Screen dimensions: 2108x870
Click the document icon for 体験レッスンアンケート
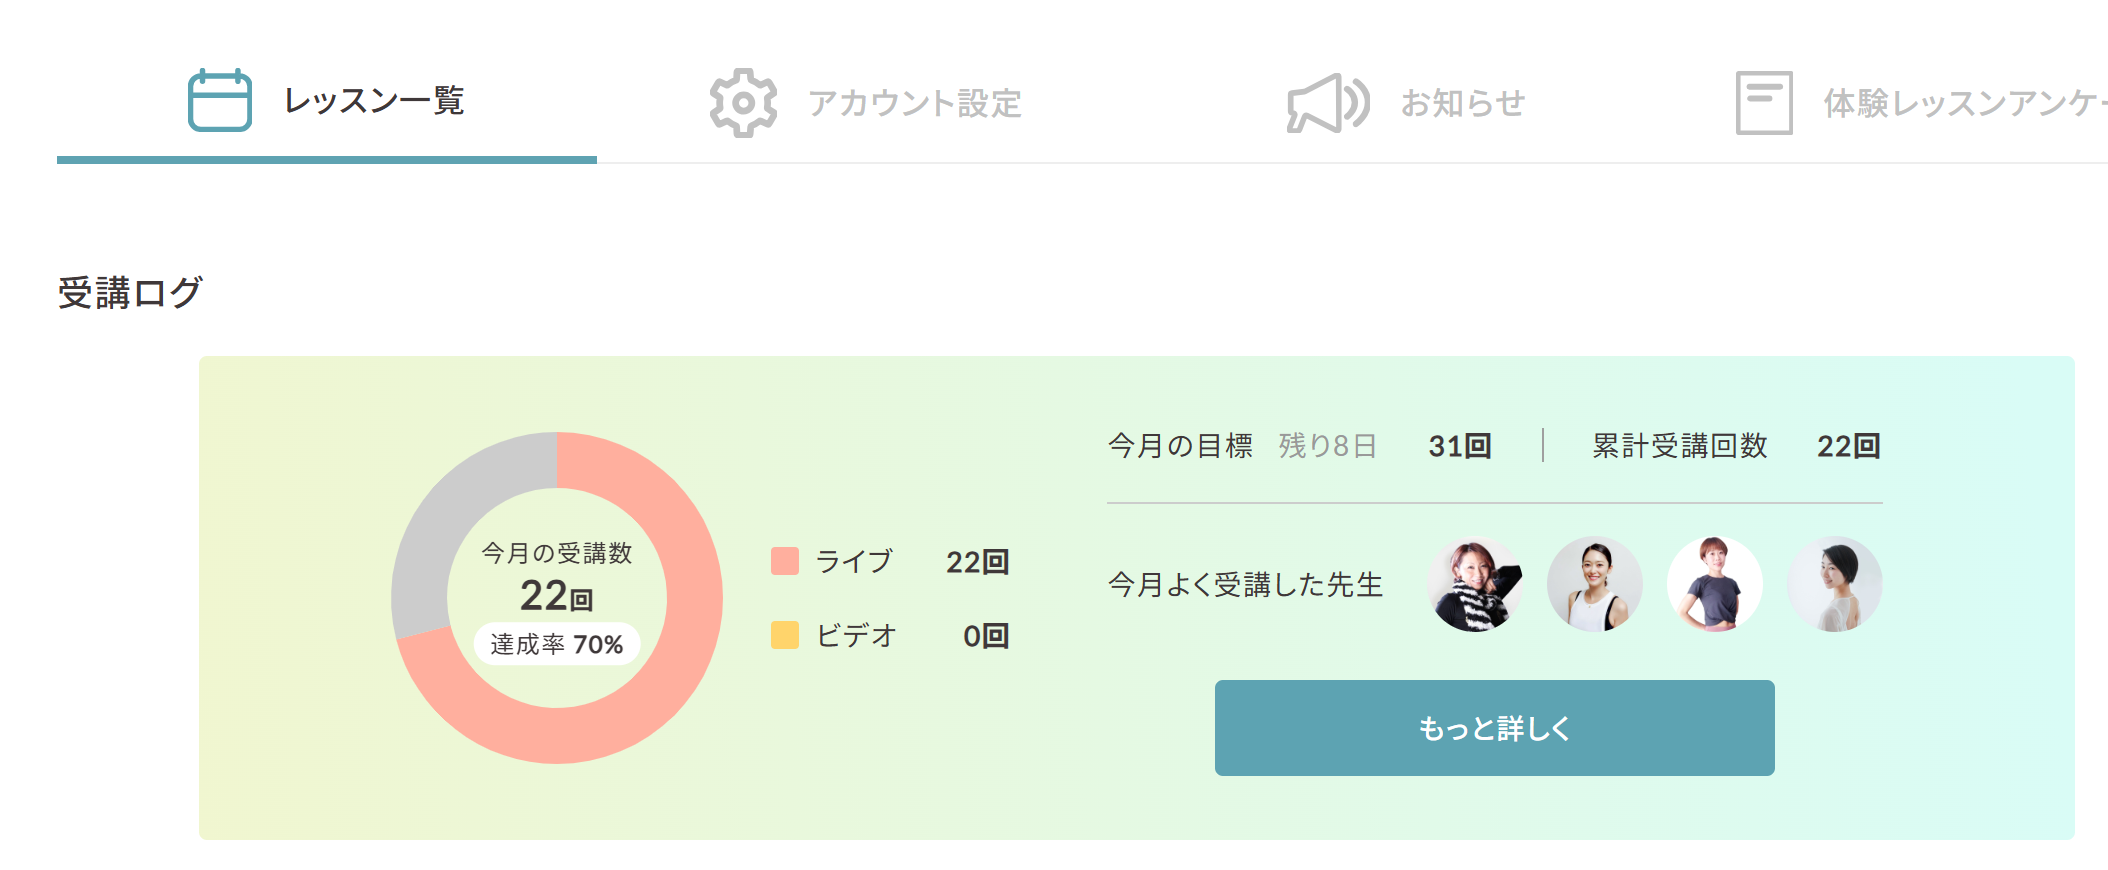tap(1764, 103)
